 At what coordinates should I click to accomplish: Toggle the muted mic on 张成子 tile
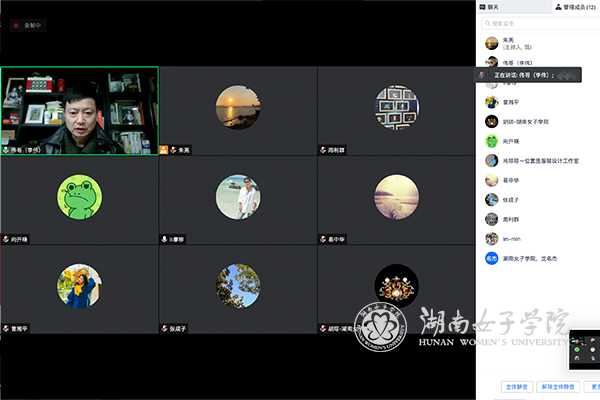(x=164, y=328)
